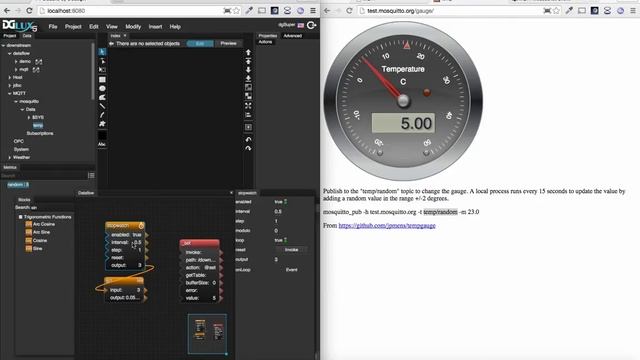
Task: Click the dataflow minimap thumbnail
Action: click(207, 333)
